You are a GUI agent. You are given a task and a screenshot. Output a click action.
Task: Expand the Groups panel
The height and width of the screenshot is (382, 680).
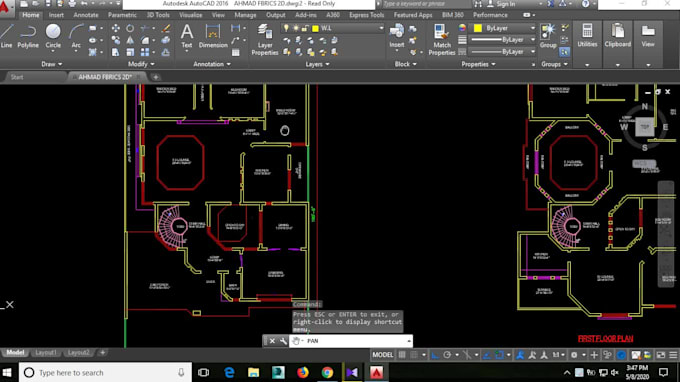pyautogui.click(x=554, y=64)
